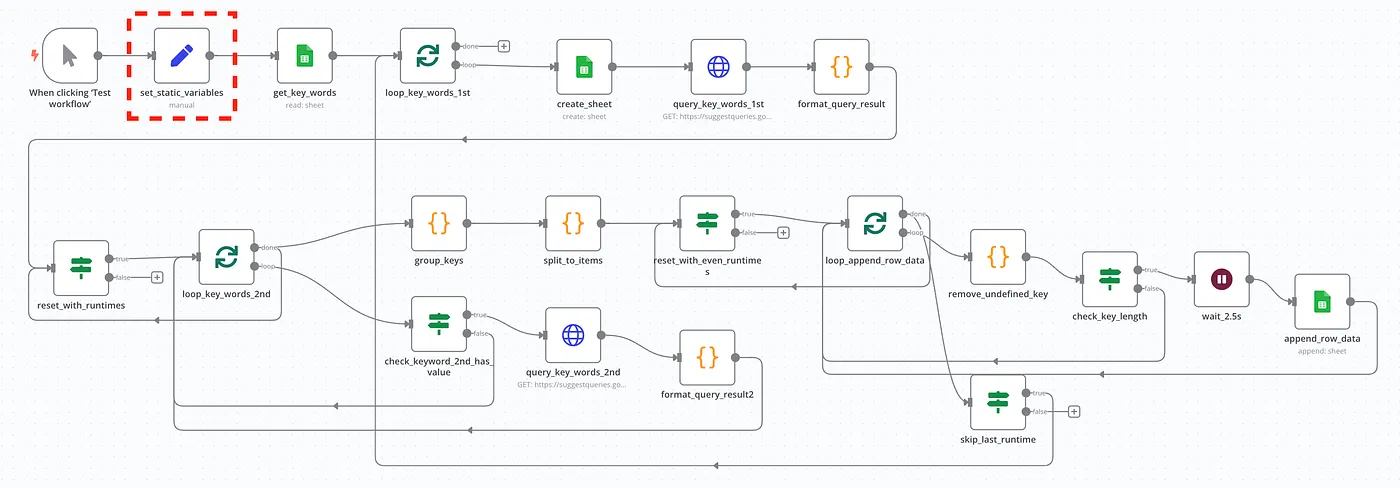Open the loop_append_row_data loop node
The height and width of the screenshot is (488, 1400).
pos(875,223)
